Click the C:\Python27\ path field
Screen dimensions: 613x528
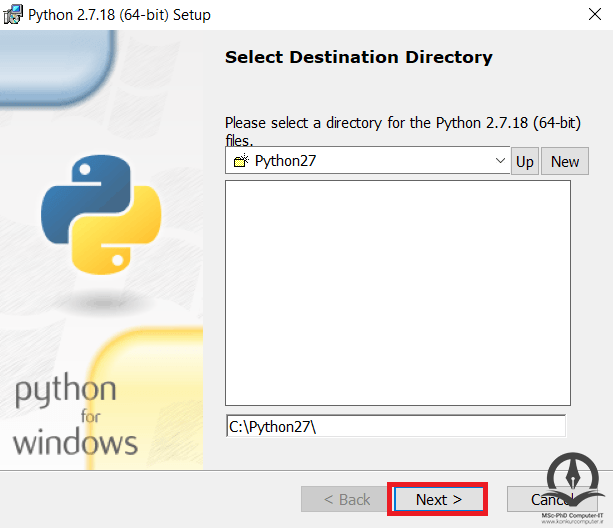396,426
